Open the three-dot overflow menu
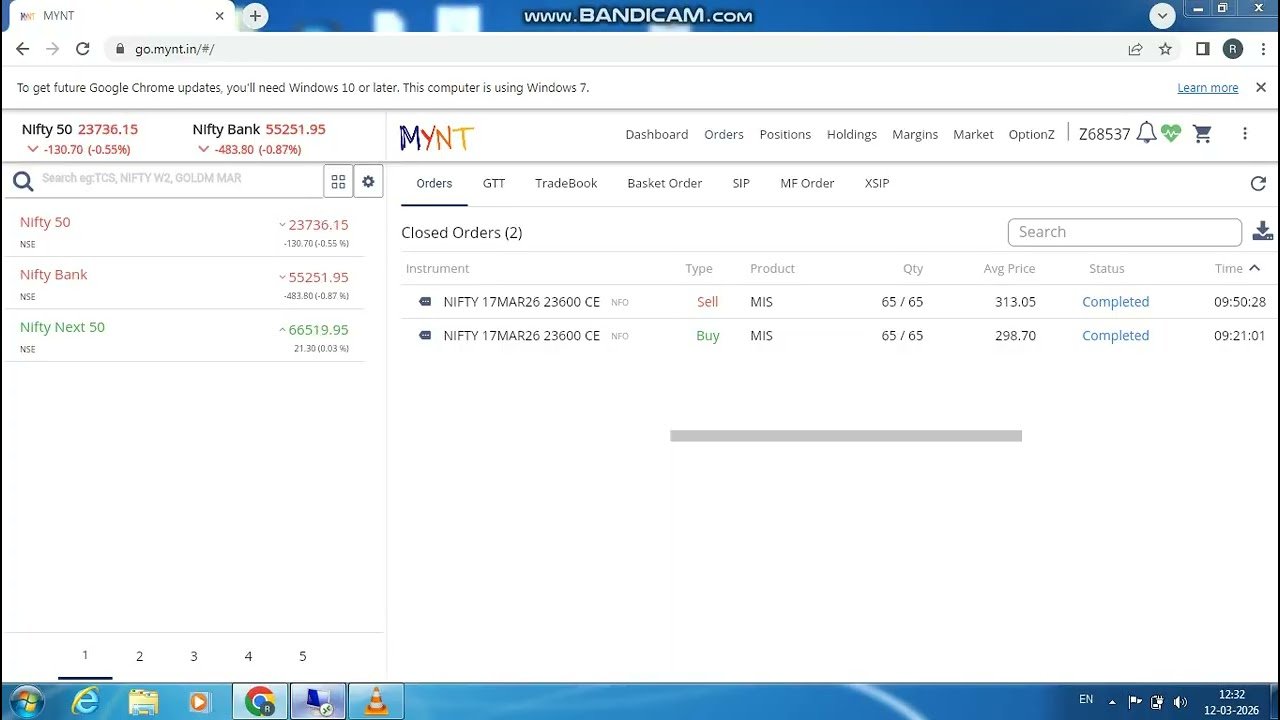 [x=1245, y=133]
